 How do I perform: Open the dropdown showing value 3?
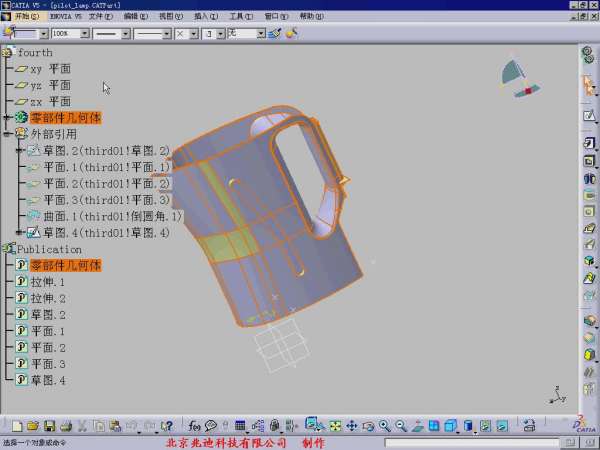221,34
